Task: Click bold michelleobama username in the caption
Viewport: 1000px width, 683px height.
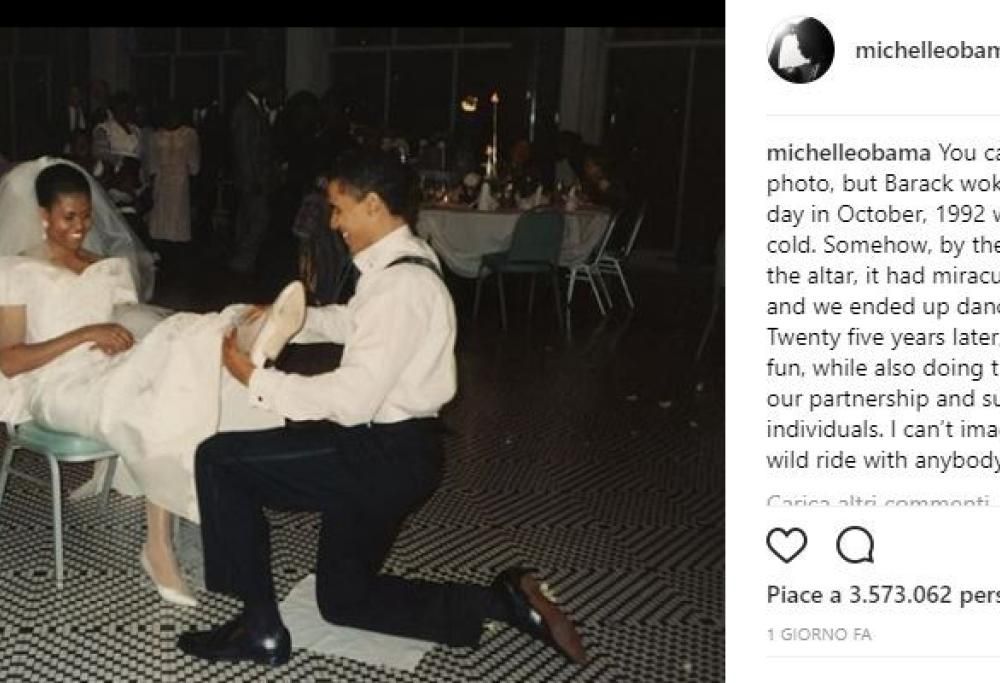Action: tap(849, 153)
